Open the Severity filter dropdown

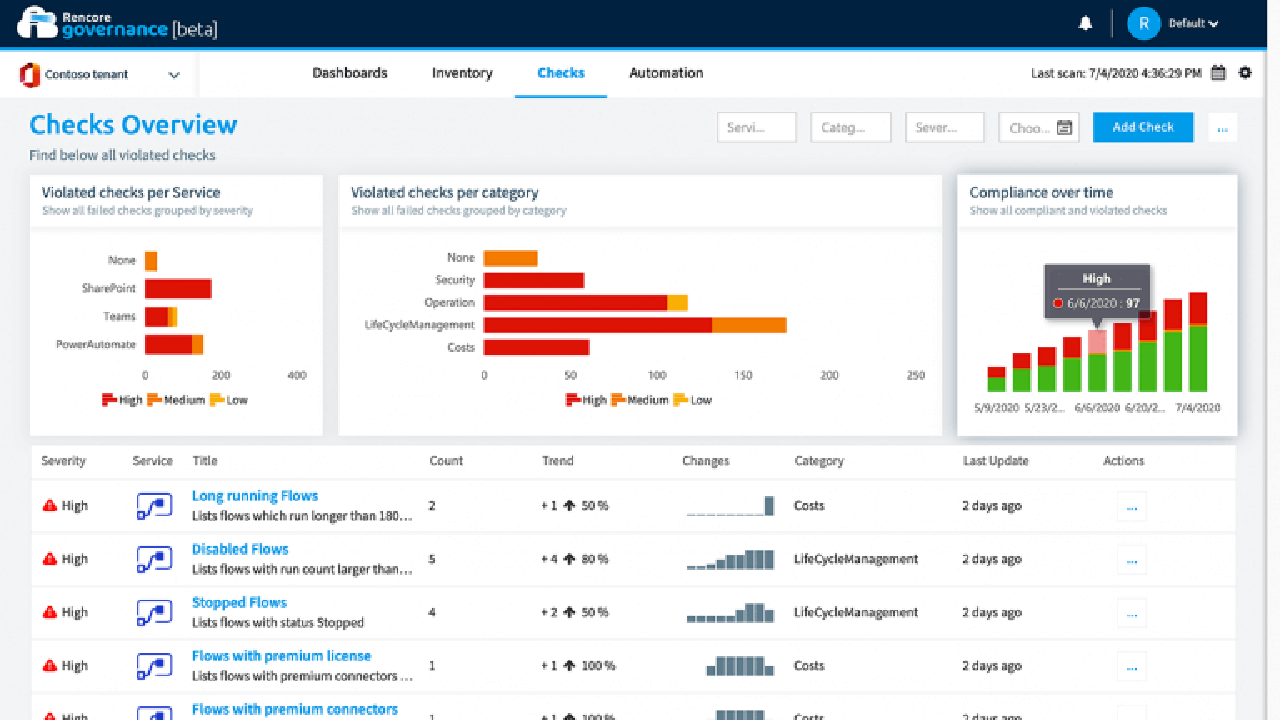(x=946, y=128)
